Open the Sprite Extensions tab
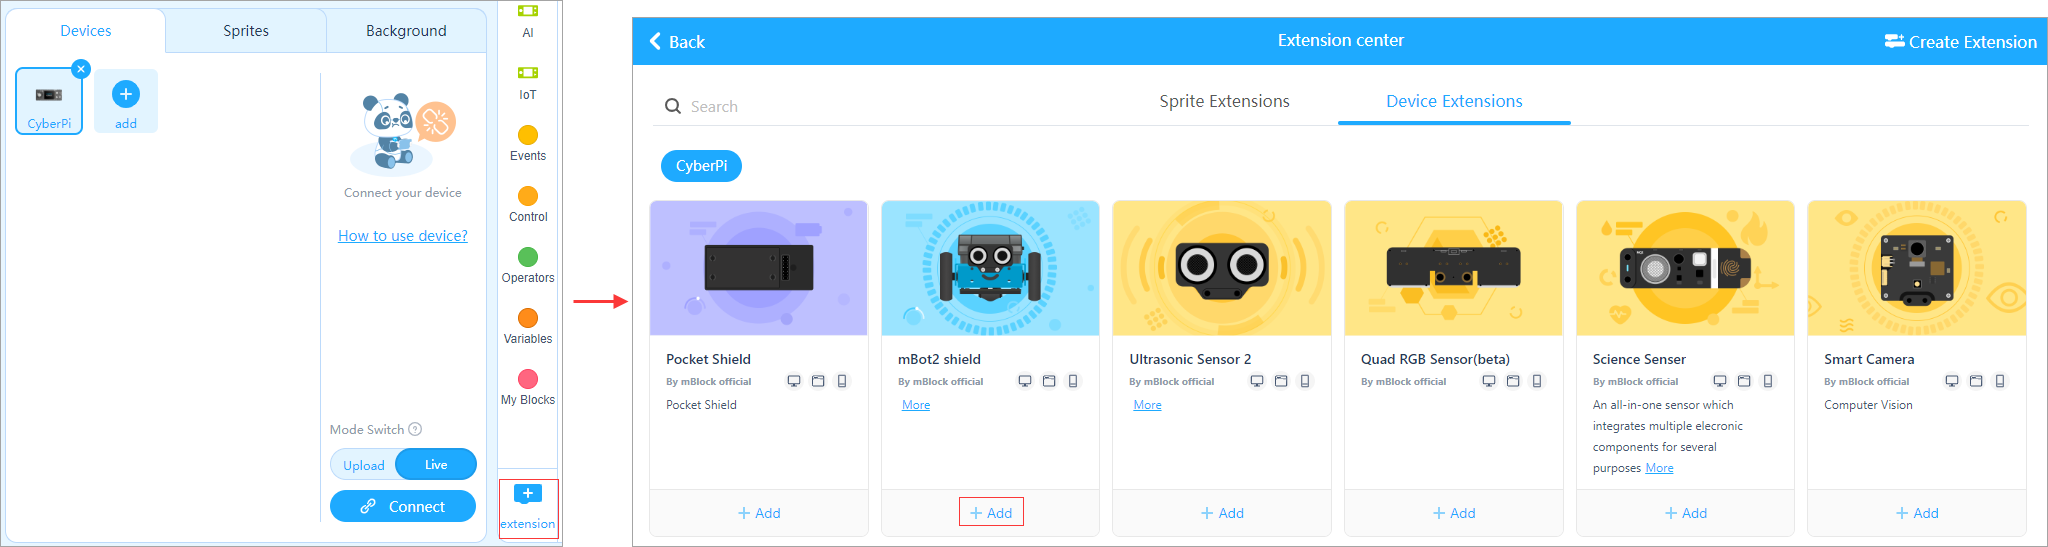This screenshot has height=547, width=2048. pos(1224,101)
